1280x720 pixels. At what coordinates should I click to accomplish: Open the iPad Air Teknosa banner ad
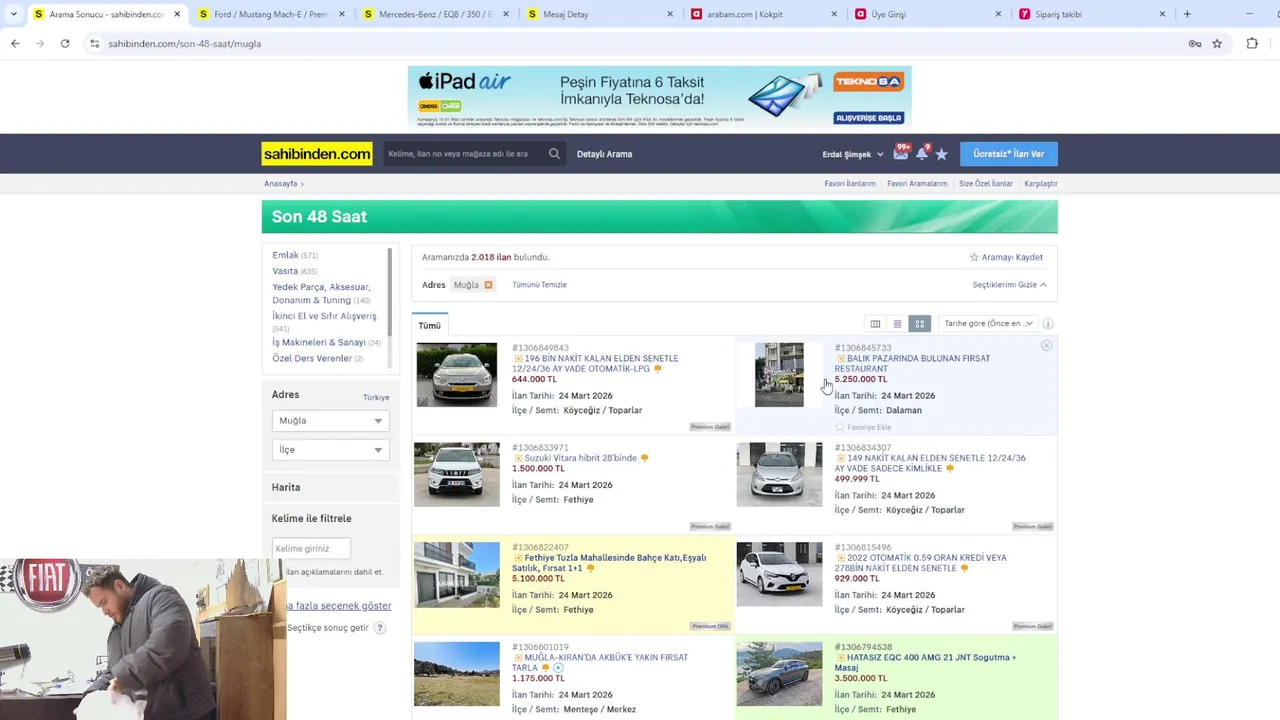point(660,96)
